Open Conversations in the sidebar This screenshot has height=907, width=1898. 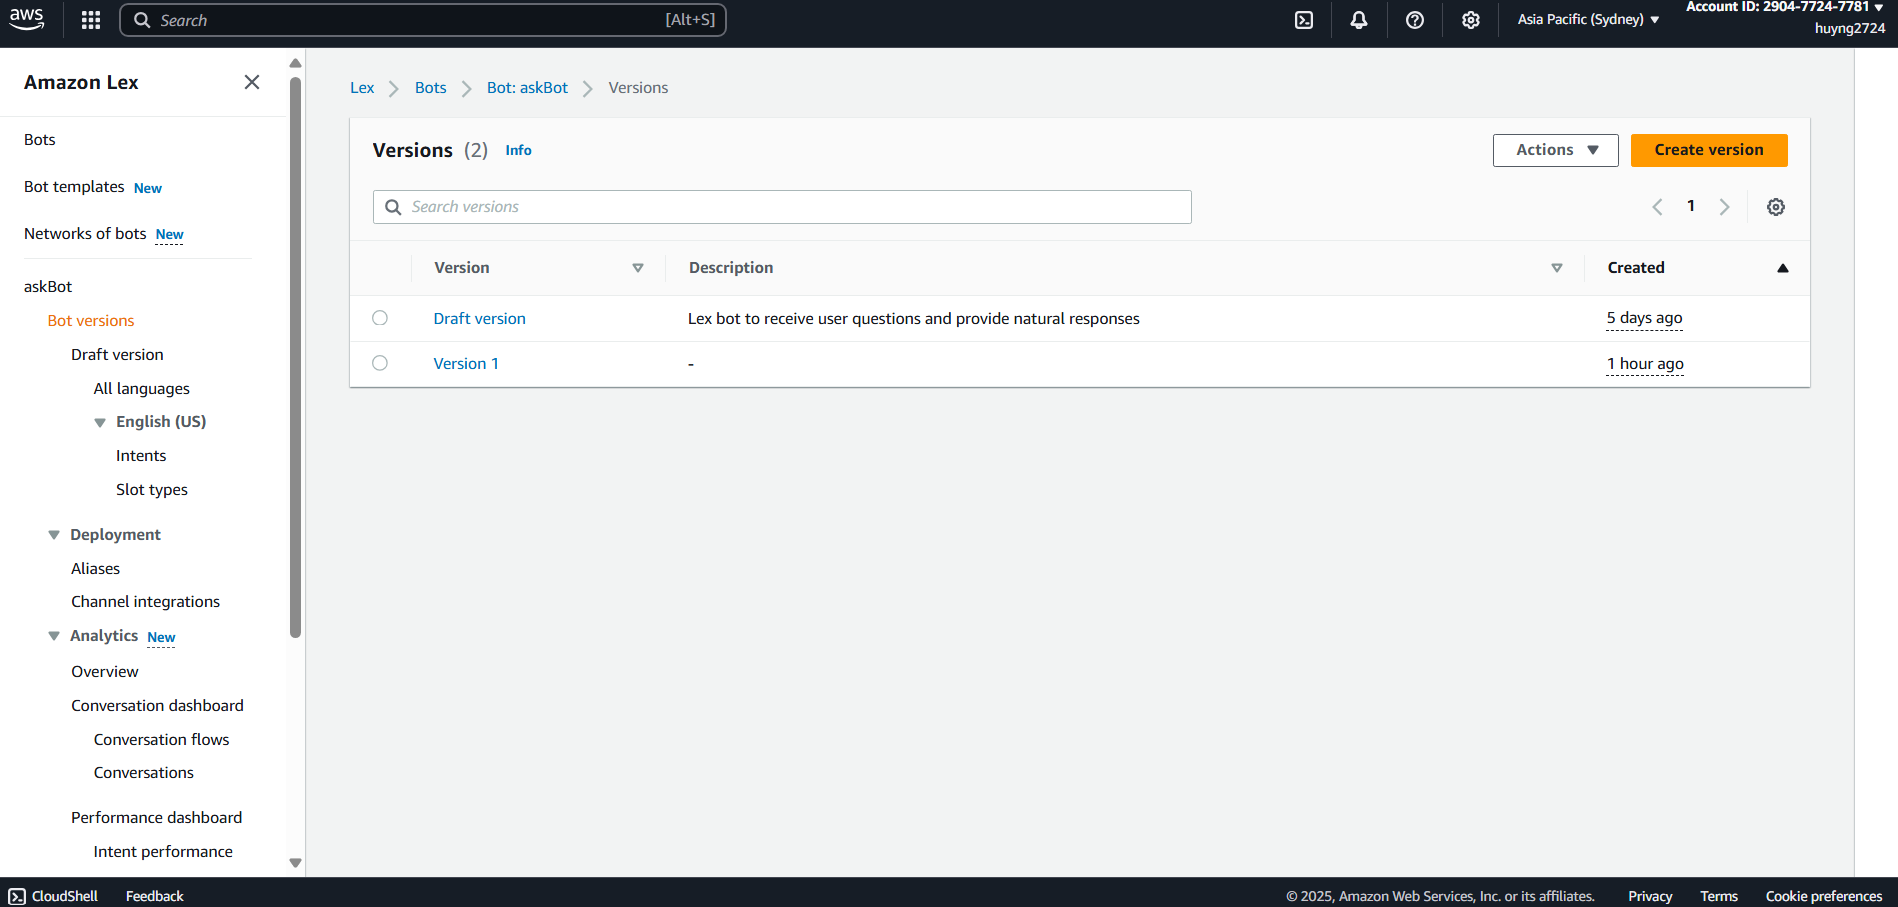pyautogui.click(x=144, y=773)
